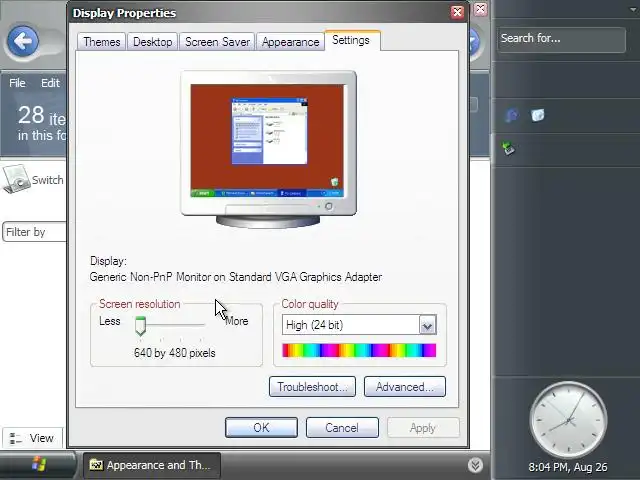This screenshot has height=480, width=640.
Task: Select the Screen Saver tab
Action: click(x=217, y=42)
